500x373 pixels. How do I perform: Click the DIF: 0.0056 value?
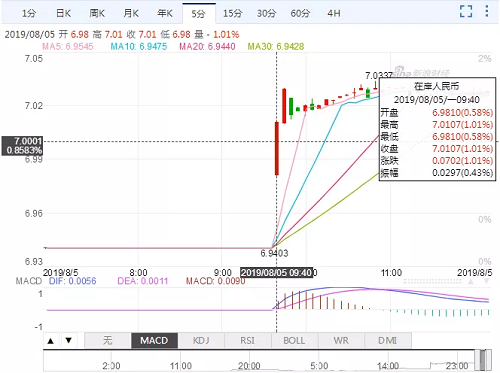coord(73,281)
